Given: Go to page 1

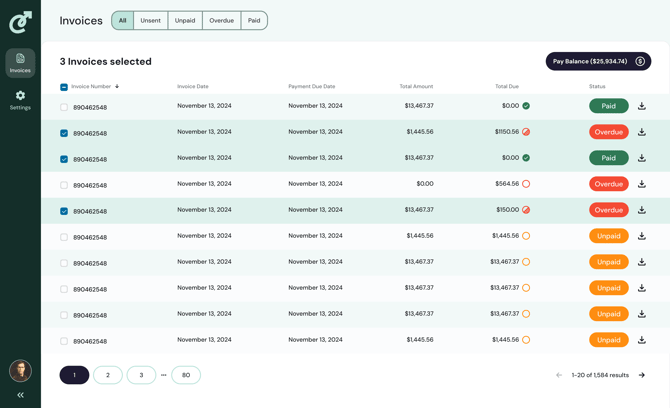Looking at the screenshot, I should [x=74, y=375].
